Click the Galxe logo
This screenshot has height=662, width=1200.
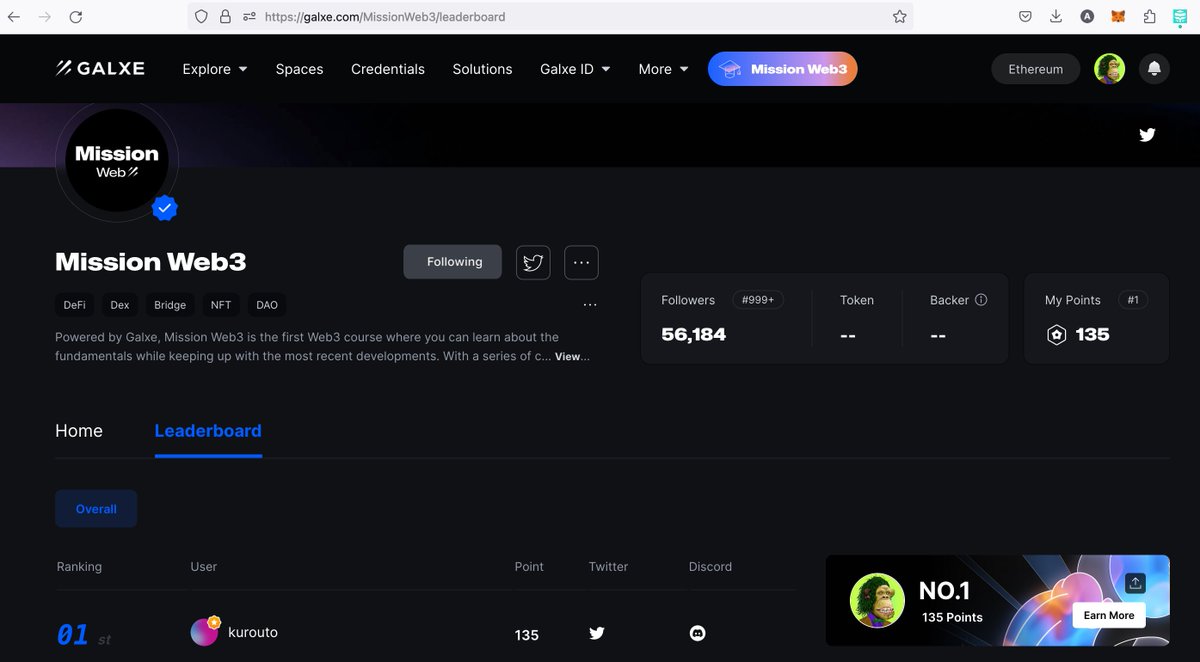[x=100, y=68]
